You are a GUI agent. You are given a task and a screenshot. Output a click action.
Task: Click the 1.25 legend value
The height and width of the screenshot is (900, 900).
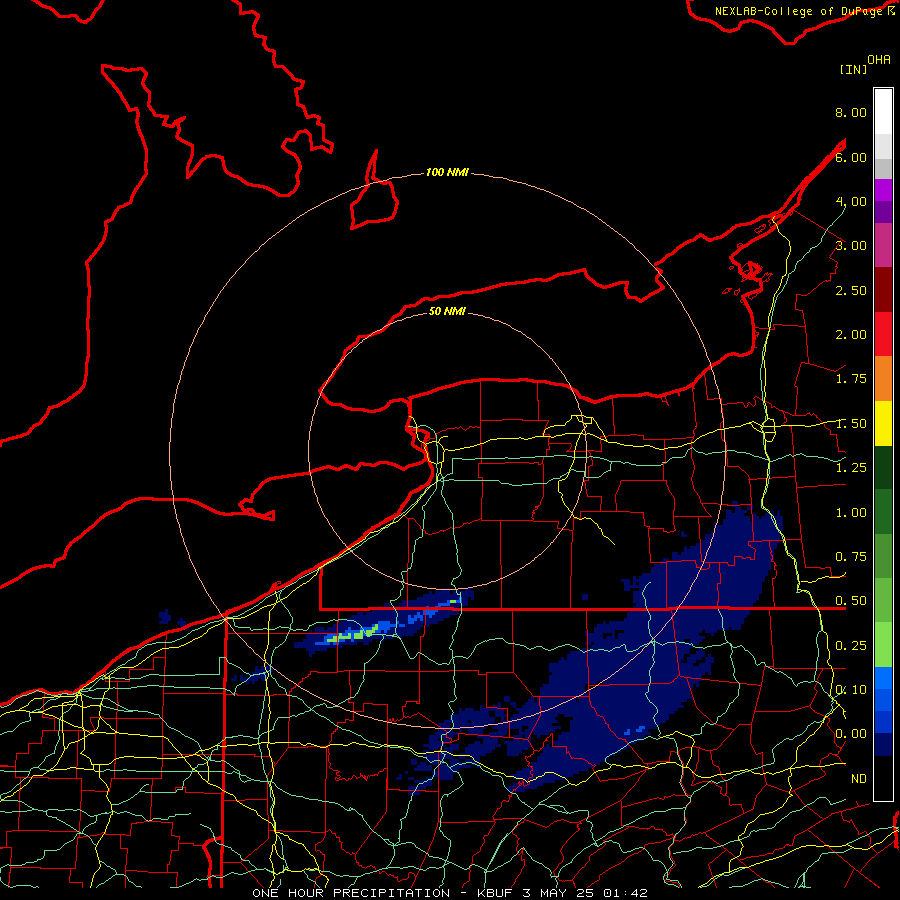851,468
